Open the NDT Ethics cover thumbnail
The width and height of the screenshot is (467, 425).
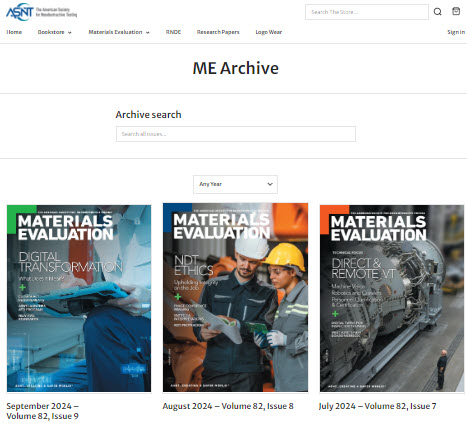pyautogui.click(x=235, y=297)
